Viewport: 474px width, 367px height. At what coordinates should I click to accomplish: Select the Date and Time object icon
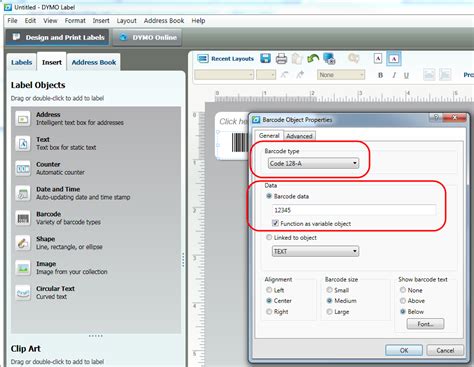[x=23, y=193]
